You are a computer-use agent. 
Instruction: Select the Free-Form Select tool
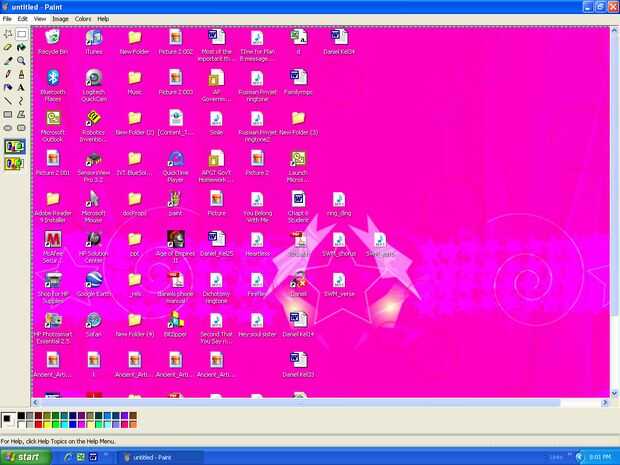[x=8, y=34]
